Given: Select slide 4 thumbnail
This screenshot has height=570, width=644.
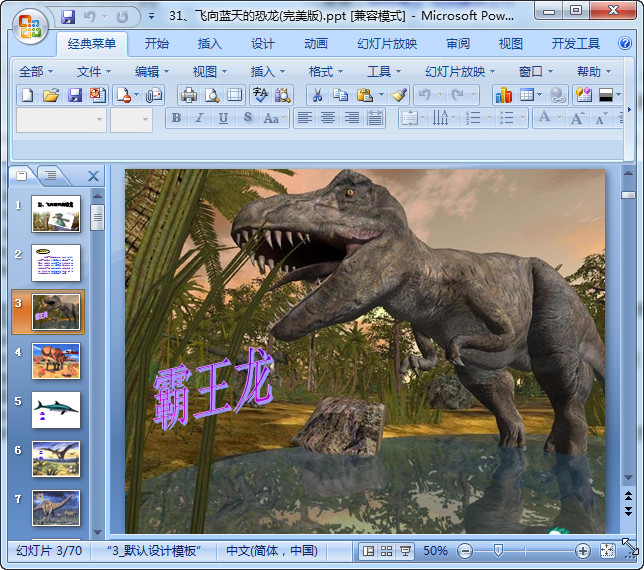Looking at the screenshot, I should pos(56,361).
